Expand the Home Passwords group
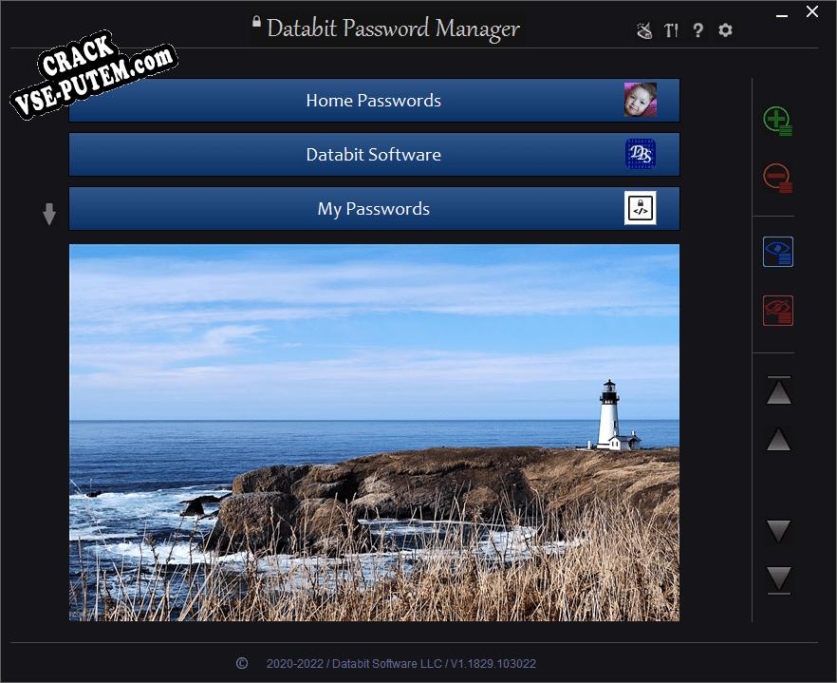Screen dimensions: 837x683 373,100
